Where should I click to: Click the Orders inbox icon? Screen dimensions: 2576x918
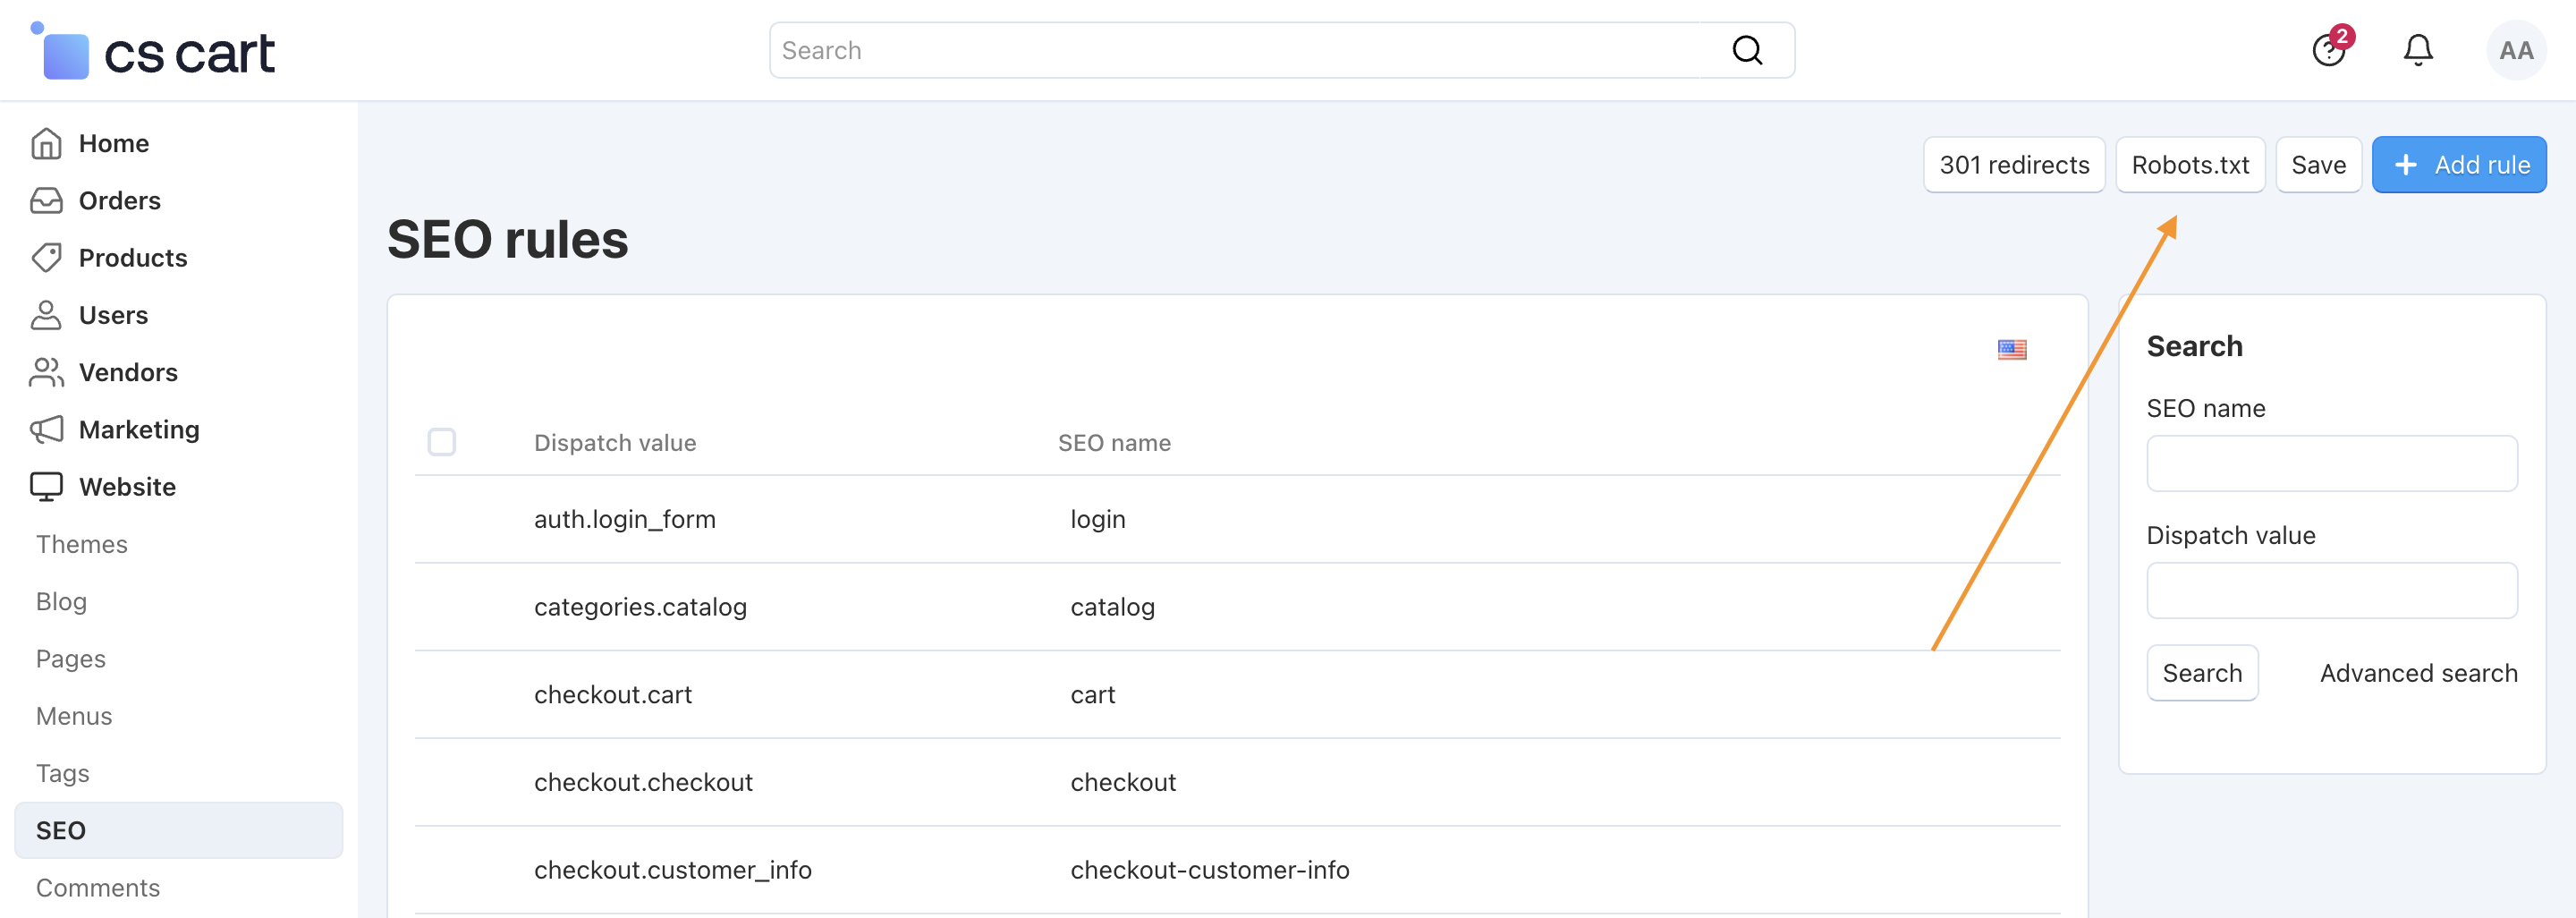pos(46,200)
